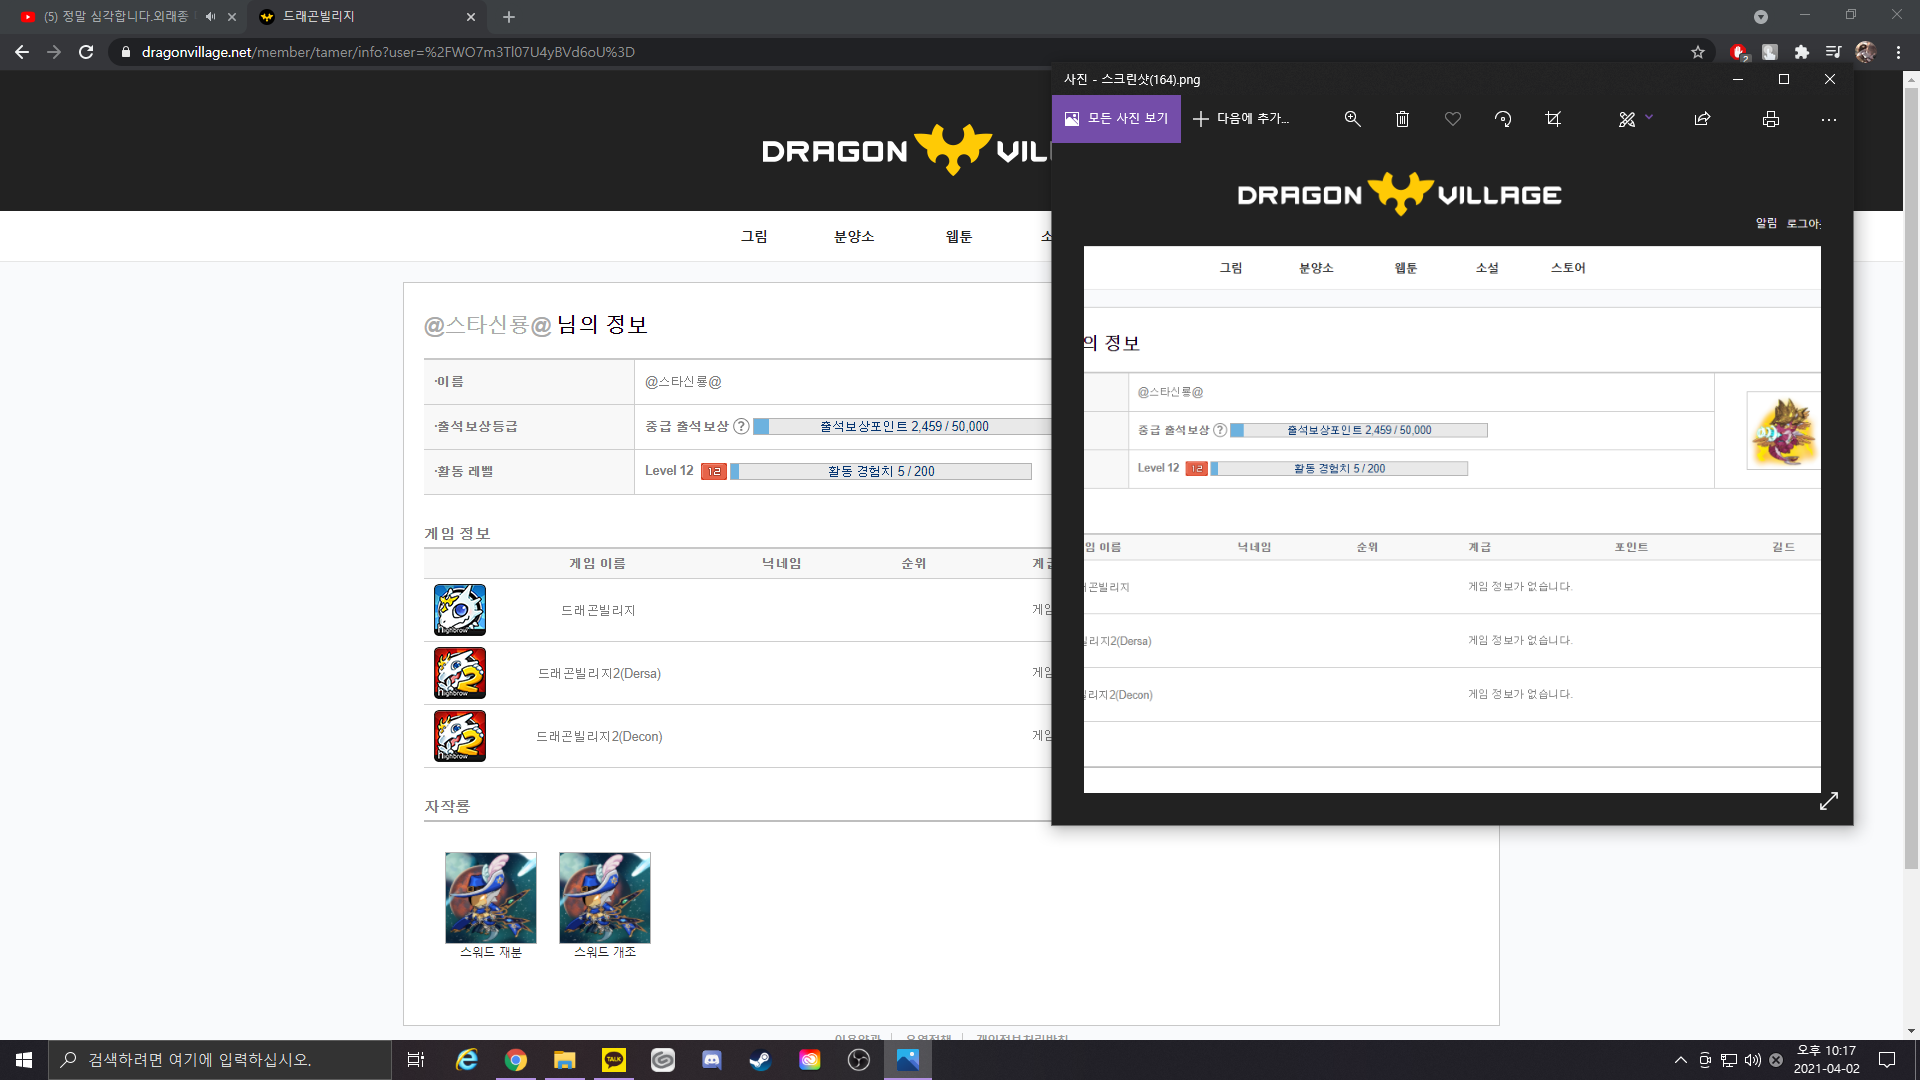Open the Windows notification center
The height and width of the screenshot is (1080, 1920).
click(x=1887, y=1060)
